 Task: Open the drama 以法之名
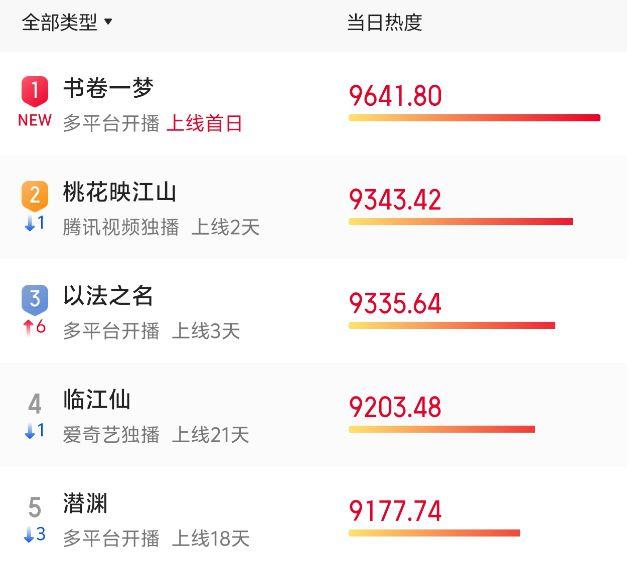click(x=108, y=296)
